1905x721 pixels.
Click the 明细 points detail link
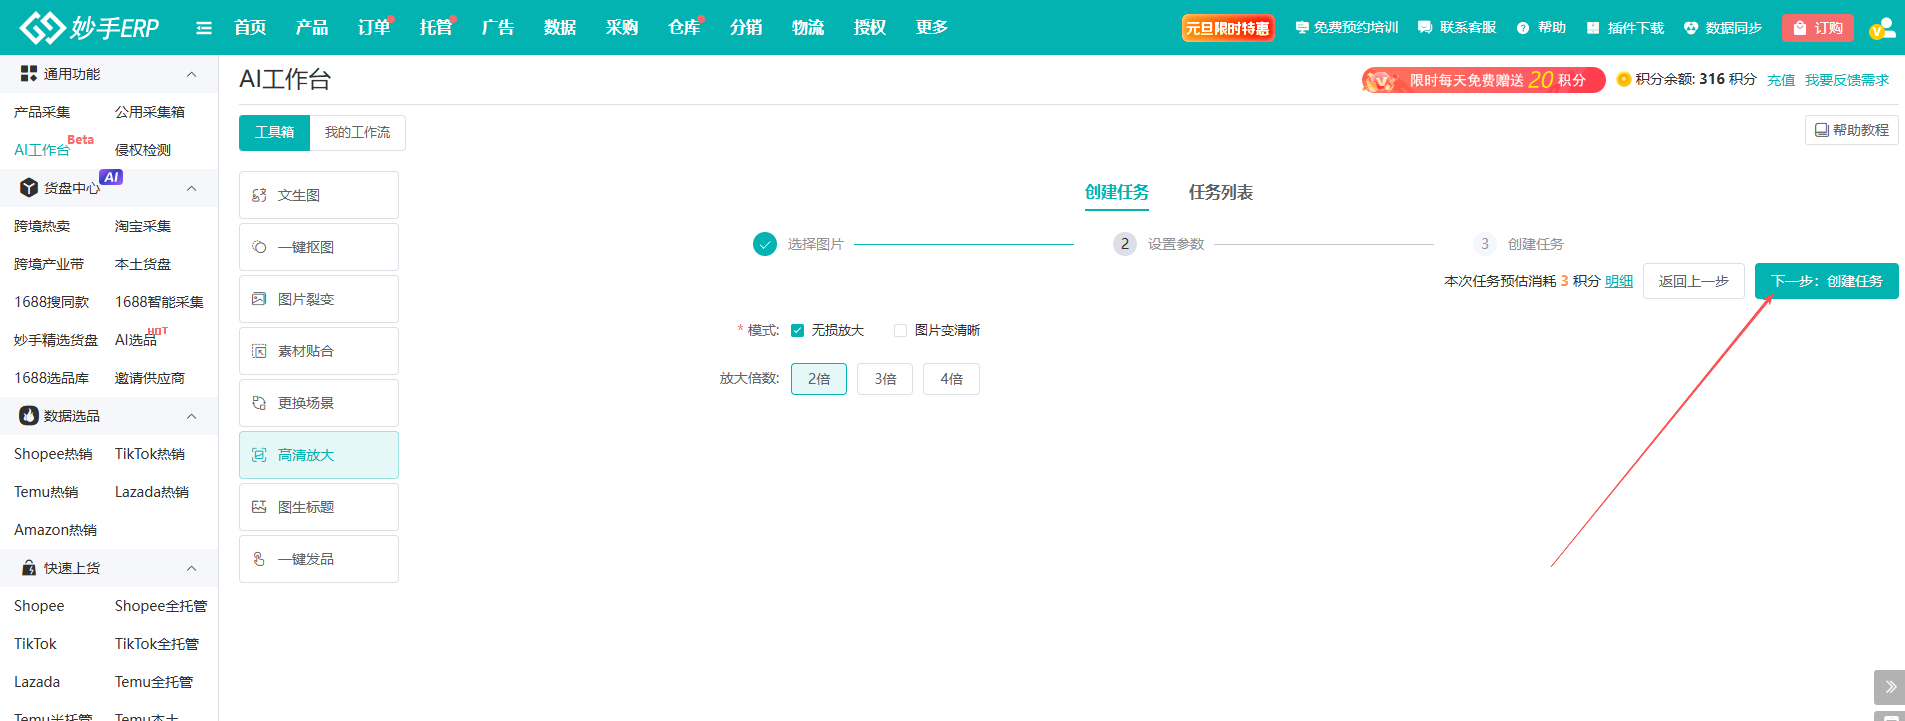click(1618, 281)
